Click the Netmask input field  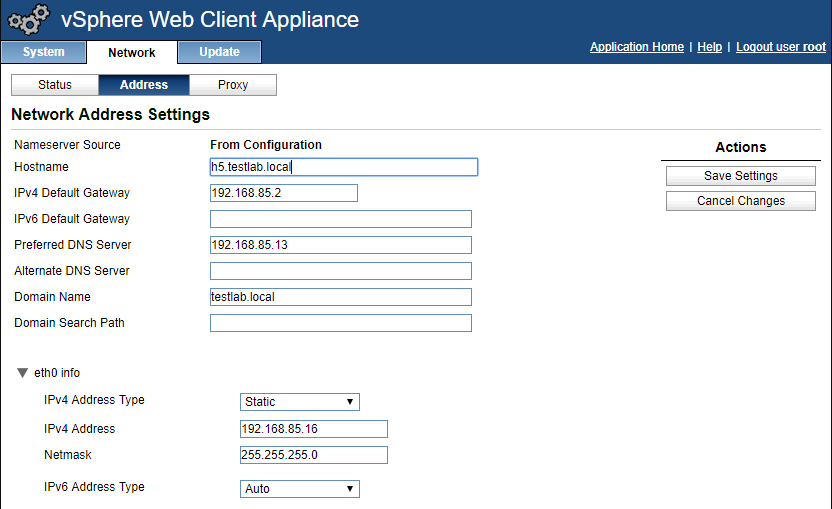point(314,455)
